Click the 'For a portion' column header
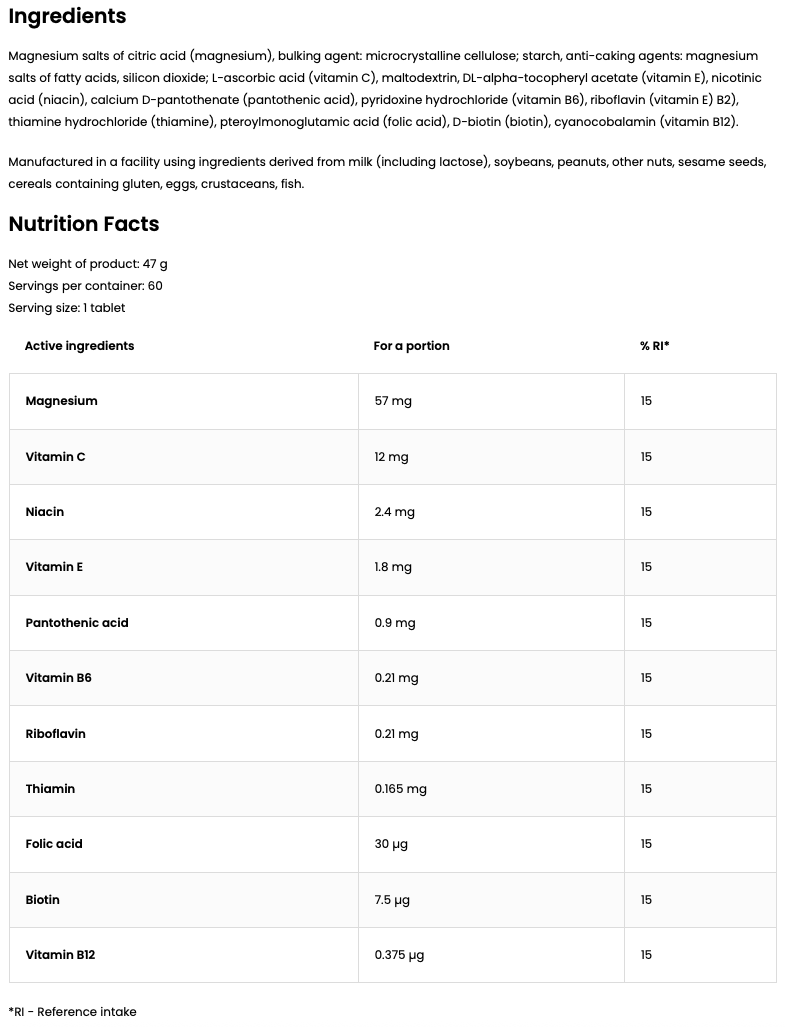785x1027 pixels. tap(411, 346)
